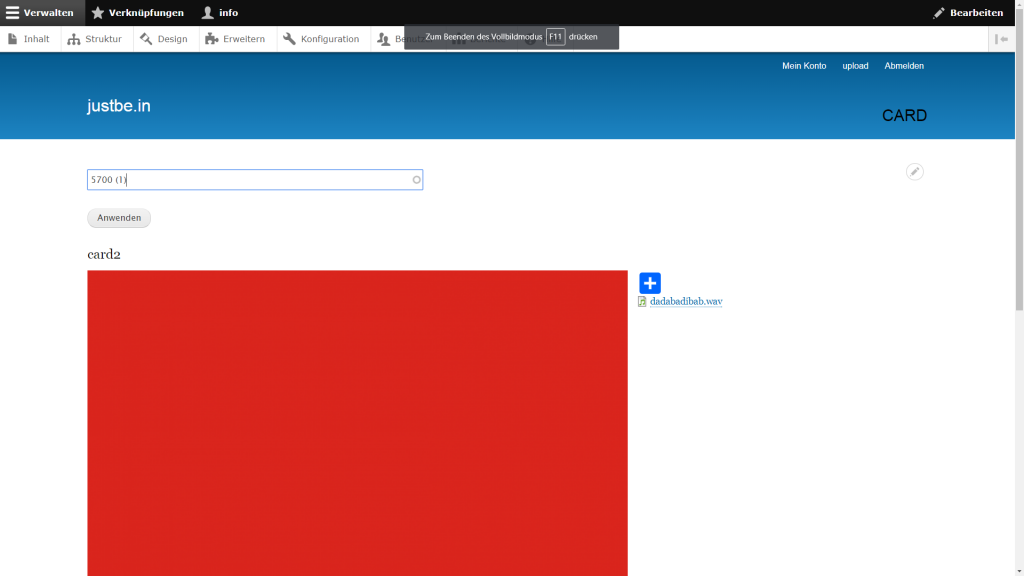Click the pencil contextual edit icon
The image size is (1024, 576).
[914, 171]
